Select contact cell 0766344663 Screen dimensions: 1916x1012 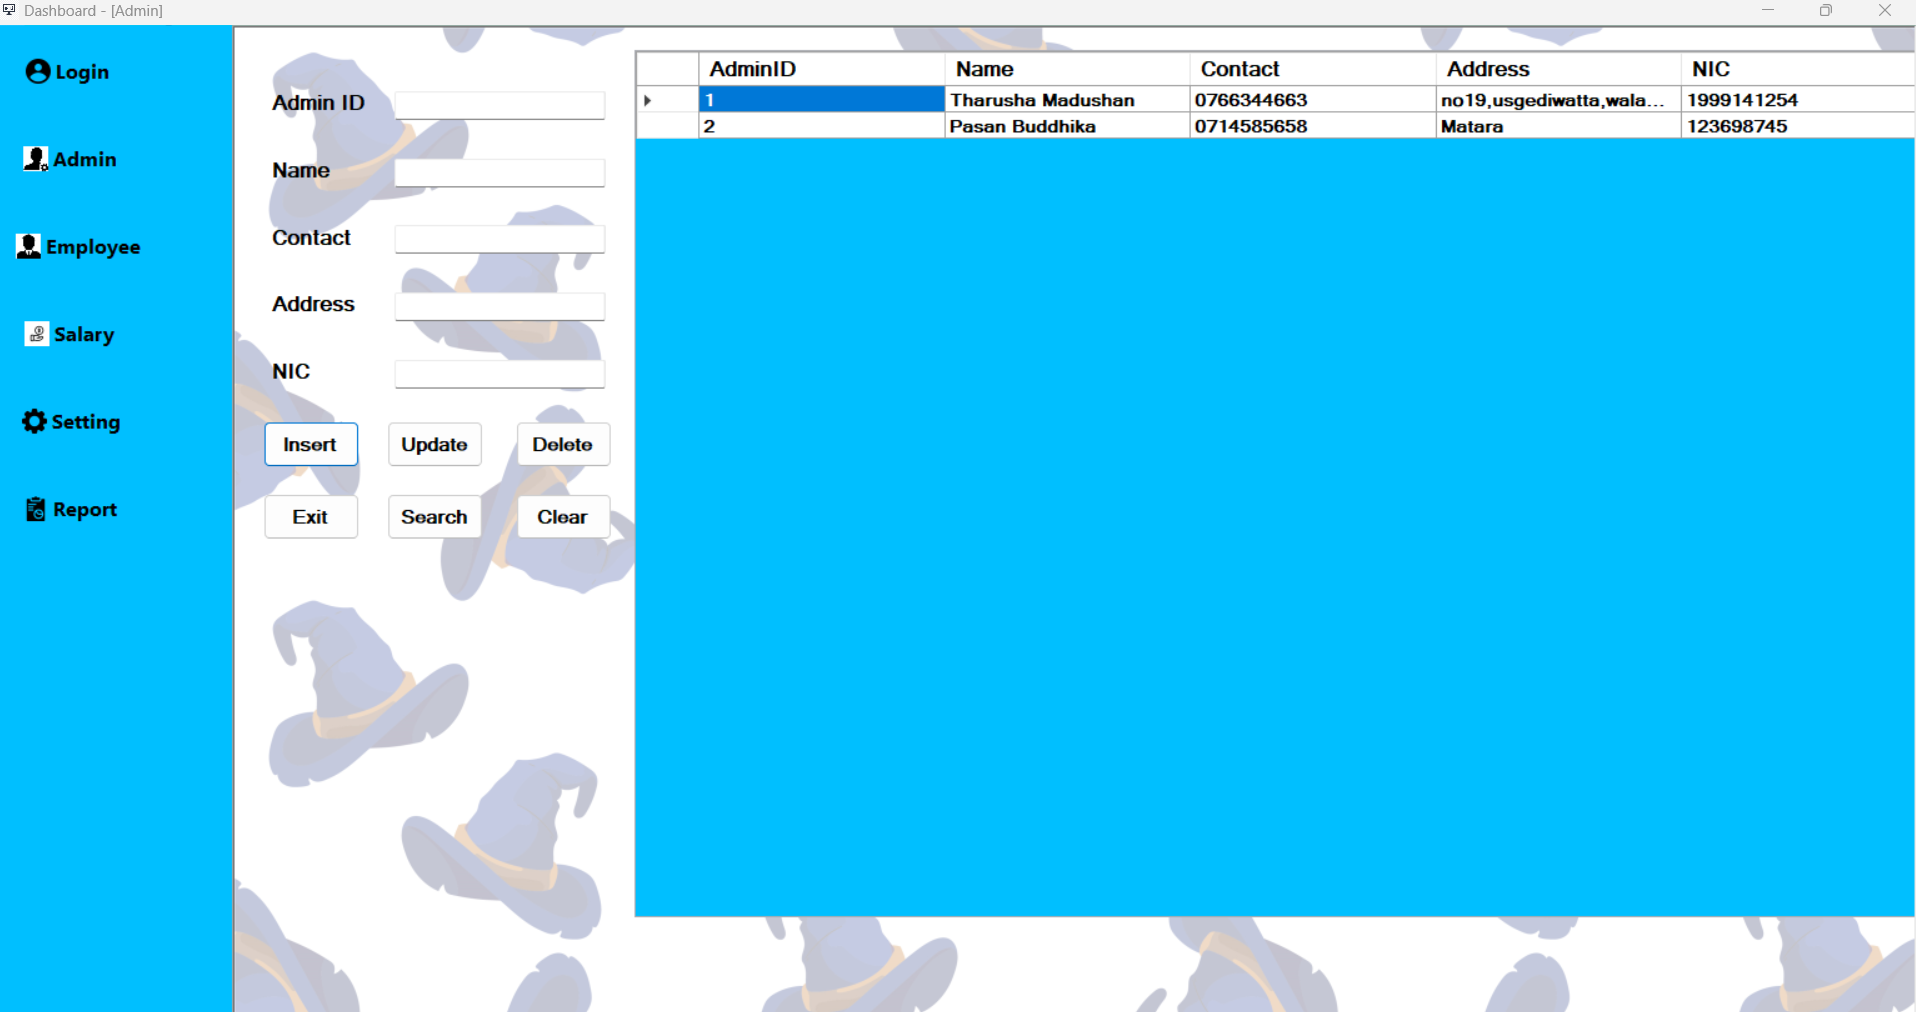1312,99
